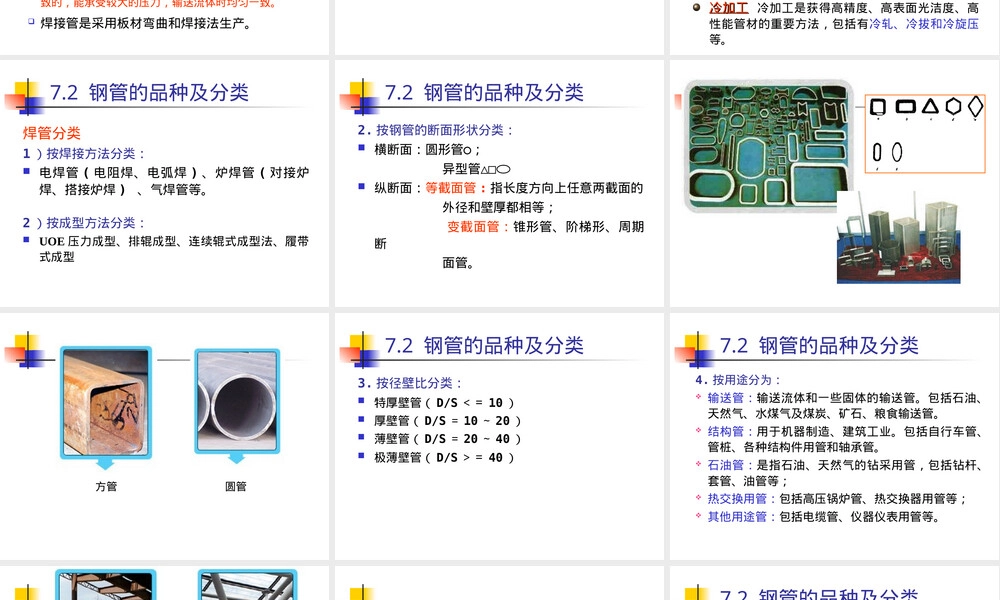Open the rusty square pipe photo
This screenshot has width=1000, height=600.
coord(106,402)
